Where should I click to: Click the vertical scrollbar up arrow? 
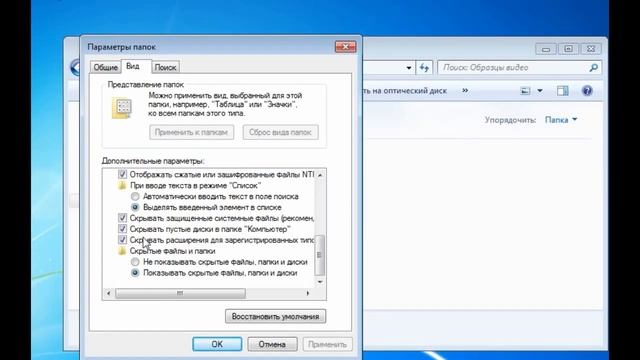(320, 175)
